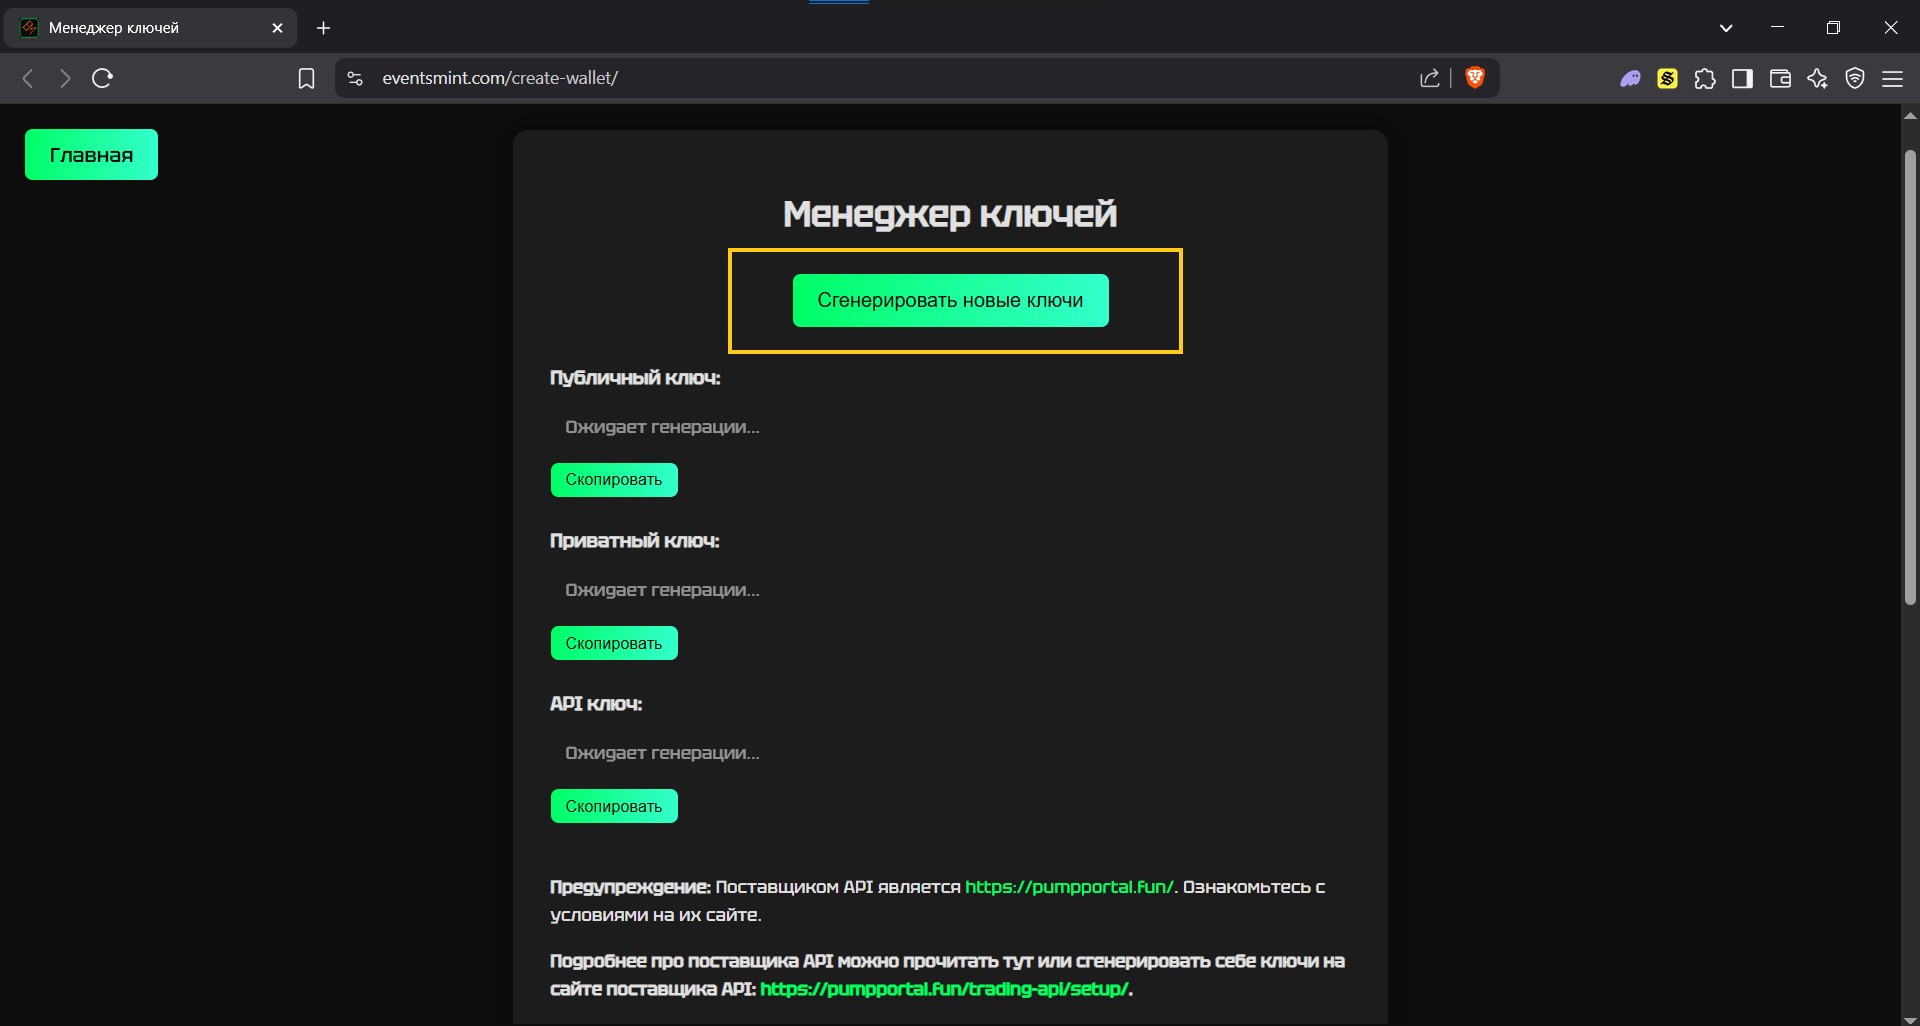The image size is (1920, 1026).
Task: Click the share page icon
Action: 1429,78
